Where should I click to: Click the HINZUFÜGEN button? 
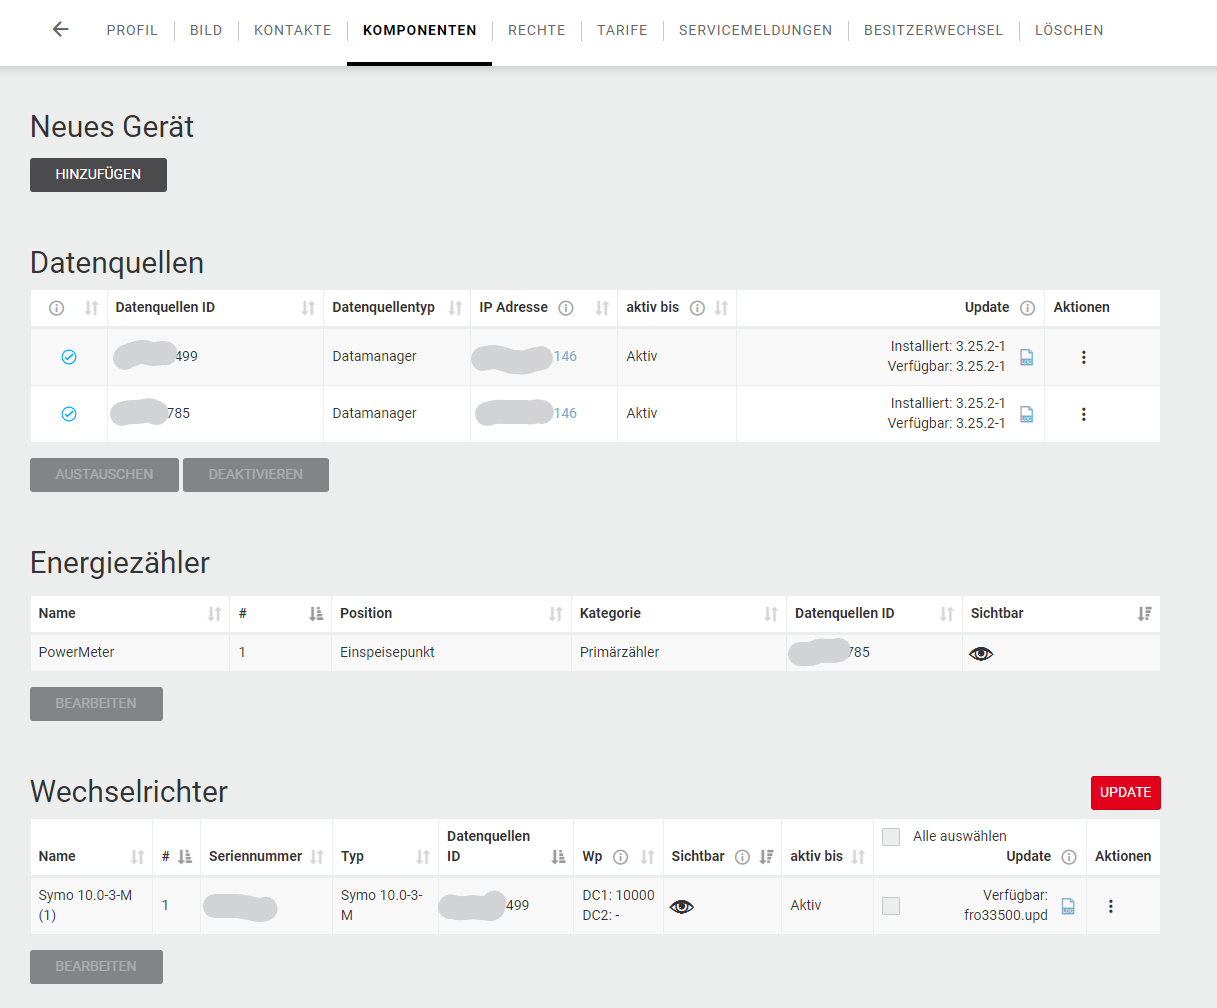point(98,174)
